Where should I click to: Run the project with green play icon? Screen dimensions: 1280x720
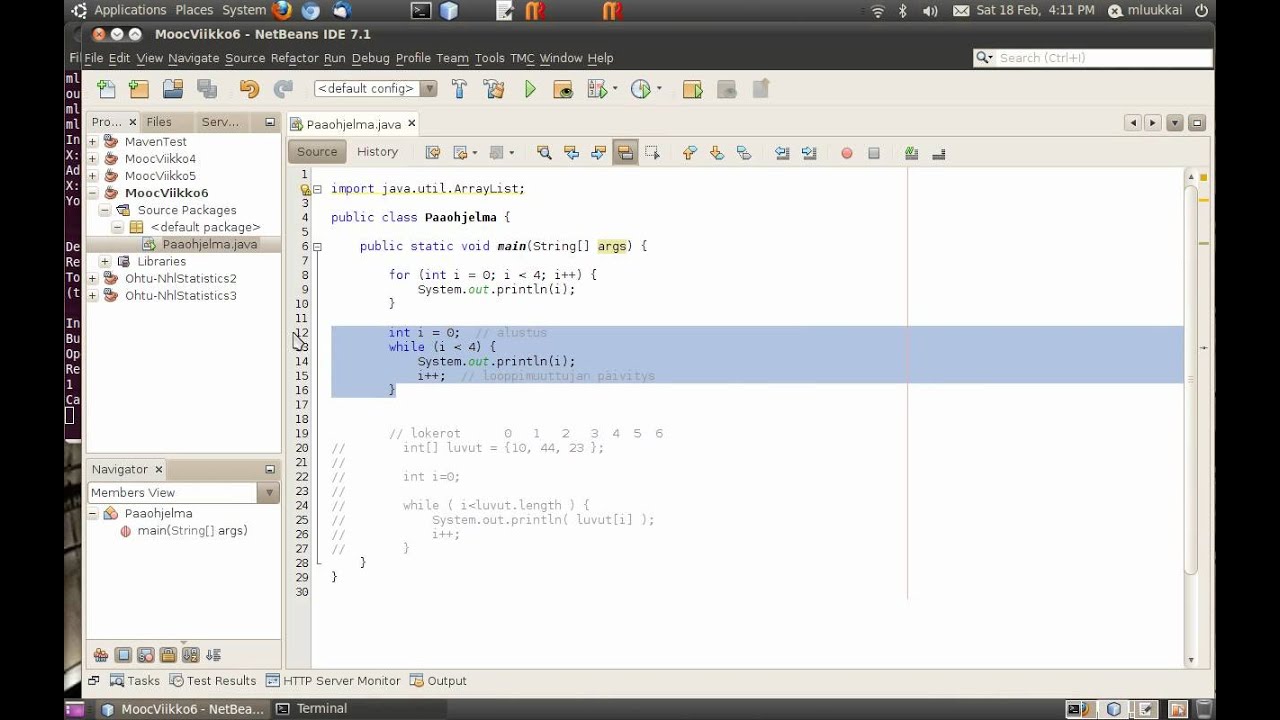click(x=530, y=89)
